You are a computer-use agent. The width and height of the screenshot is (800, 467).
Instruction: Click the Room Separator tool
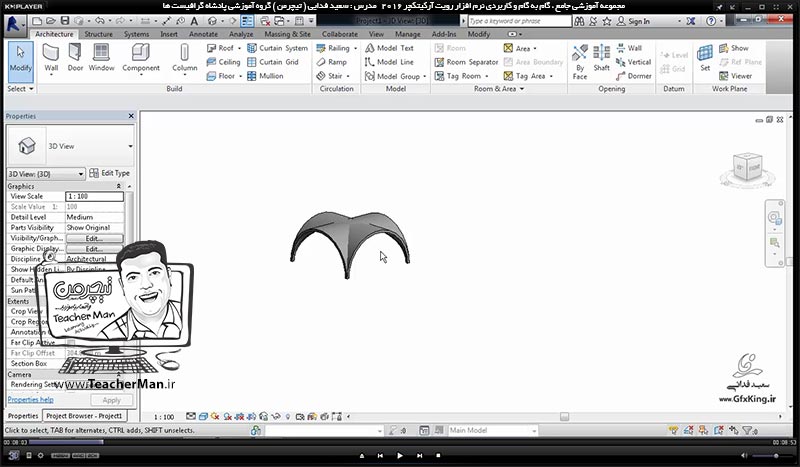(x=466, y=62)
